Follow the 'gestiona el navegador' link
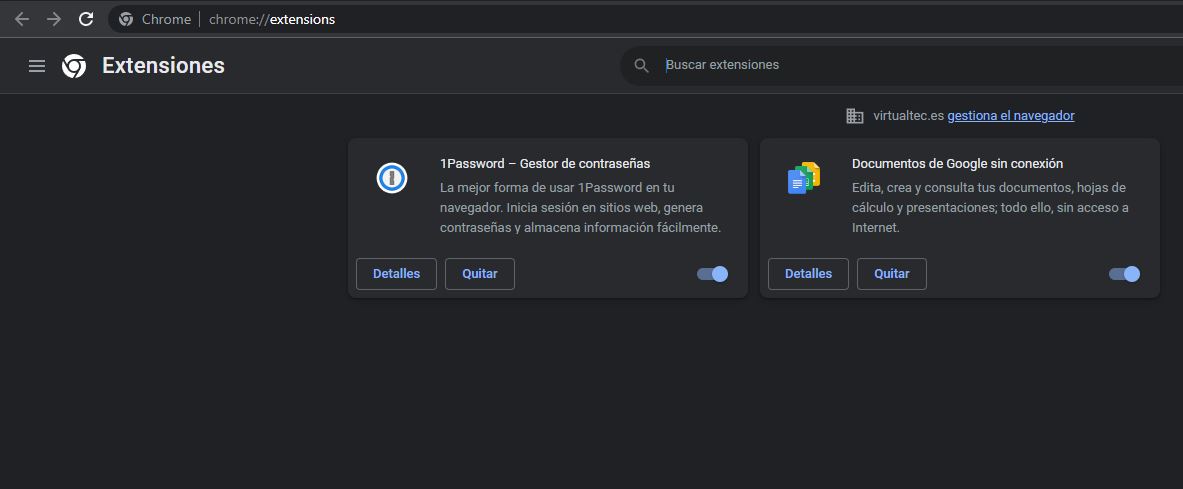The width and height of the screenshot is (1183, 489). [1011, 115]
